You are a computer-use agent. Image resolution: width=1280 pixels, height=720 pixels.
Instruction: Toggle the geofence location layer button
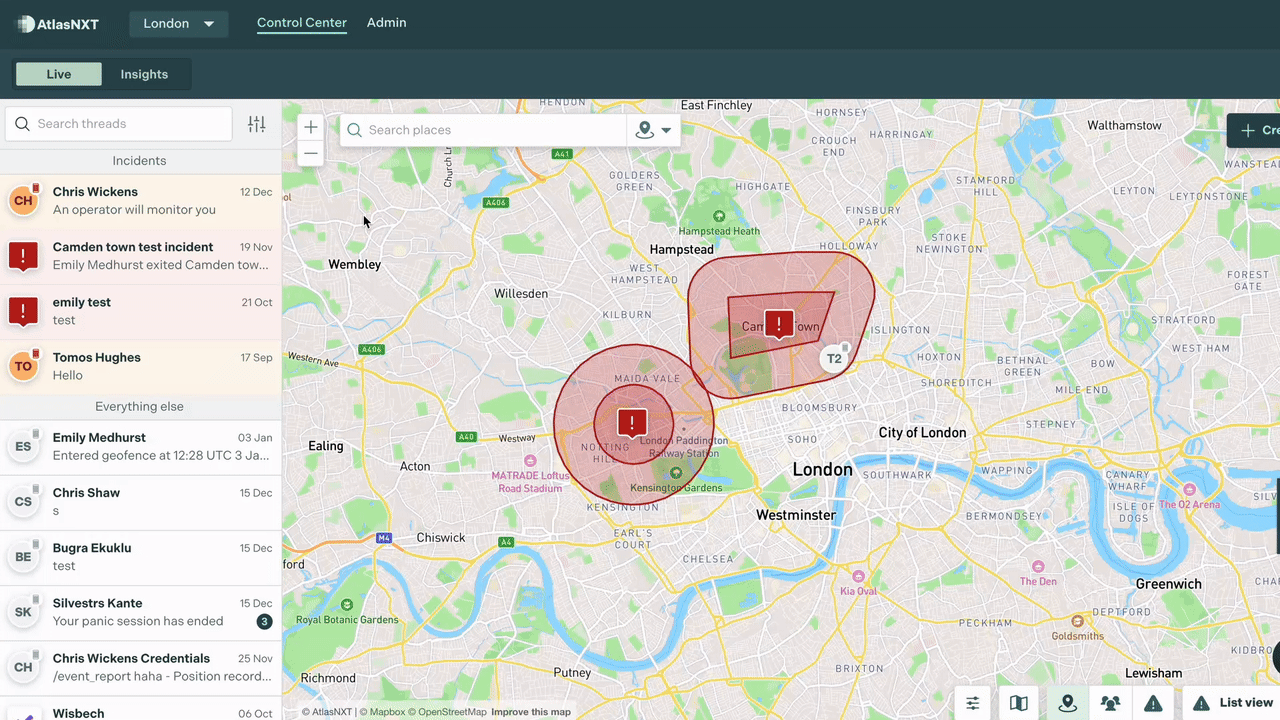pos(1067,703)
